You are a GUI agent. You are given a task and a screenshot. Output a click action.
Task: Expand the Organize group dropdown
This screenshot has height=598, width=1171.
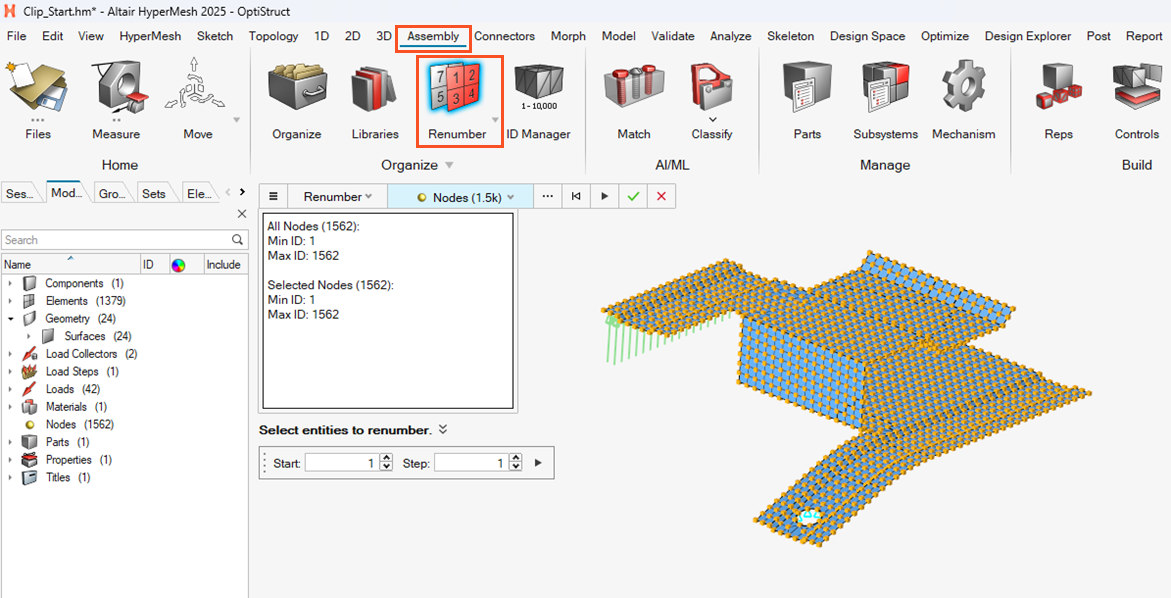tap(449, 165)
